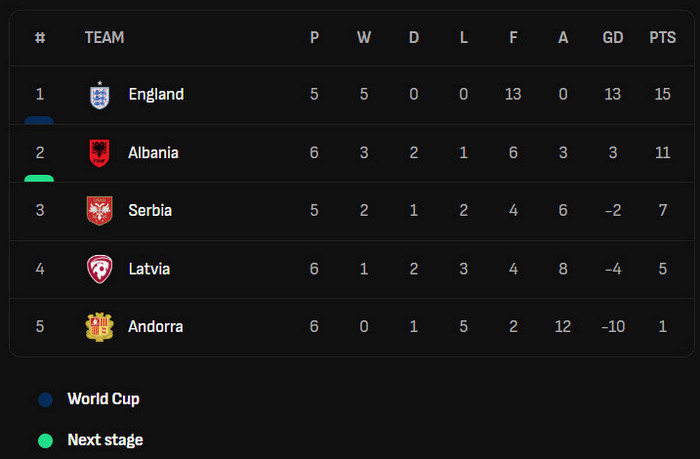700x459 pixels.
Task: Click the GD column header
Action: pyautogui.click(x=613, y=38)
